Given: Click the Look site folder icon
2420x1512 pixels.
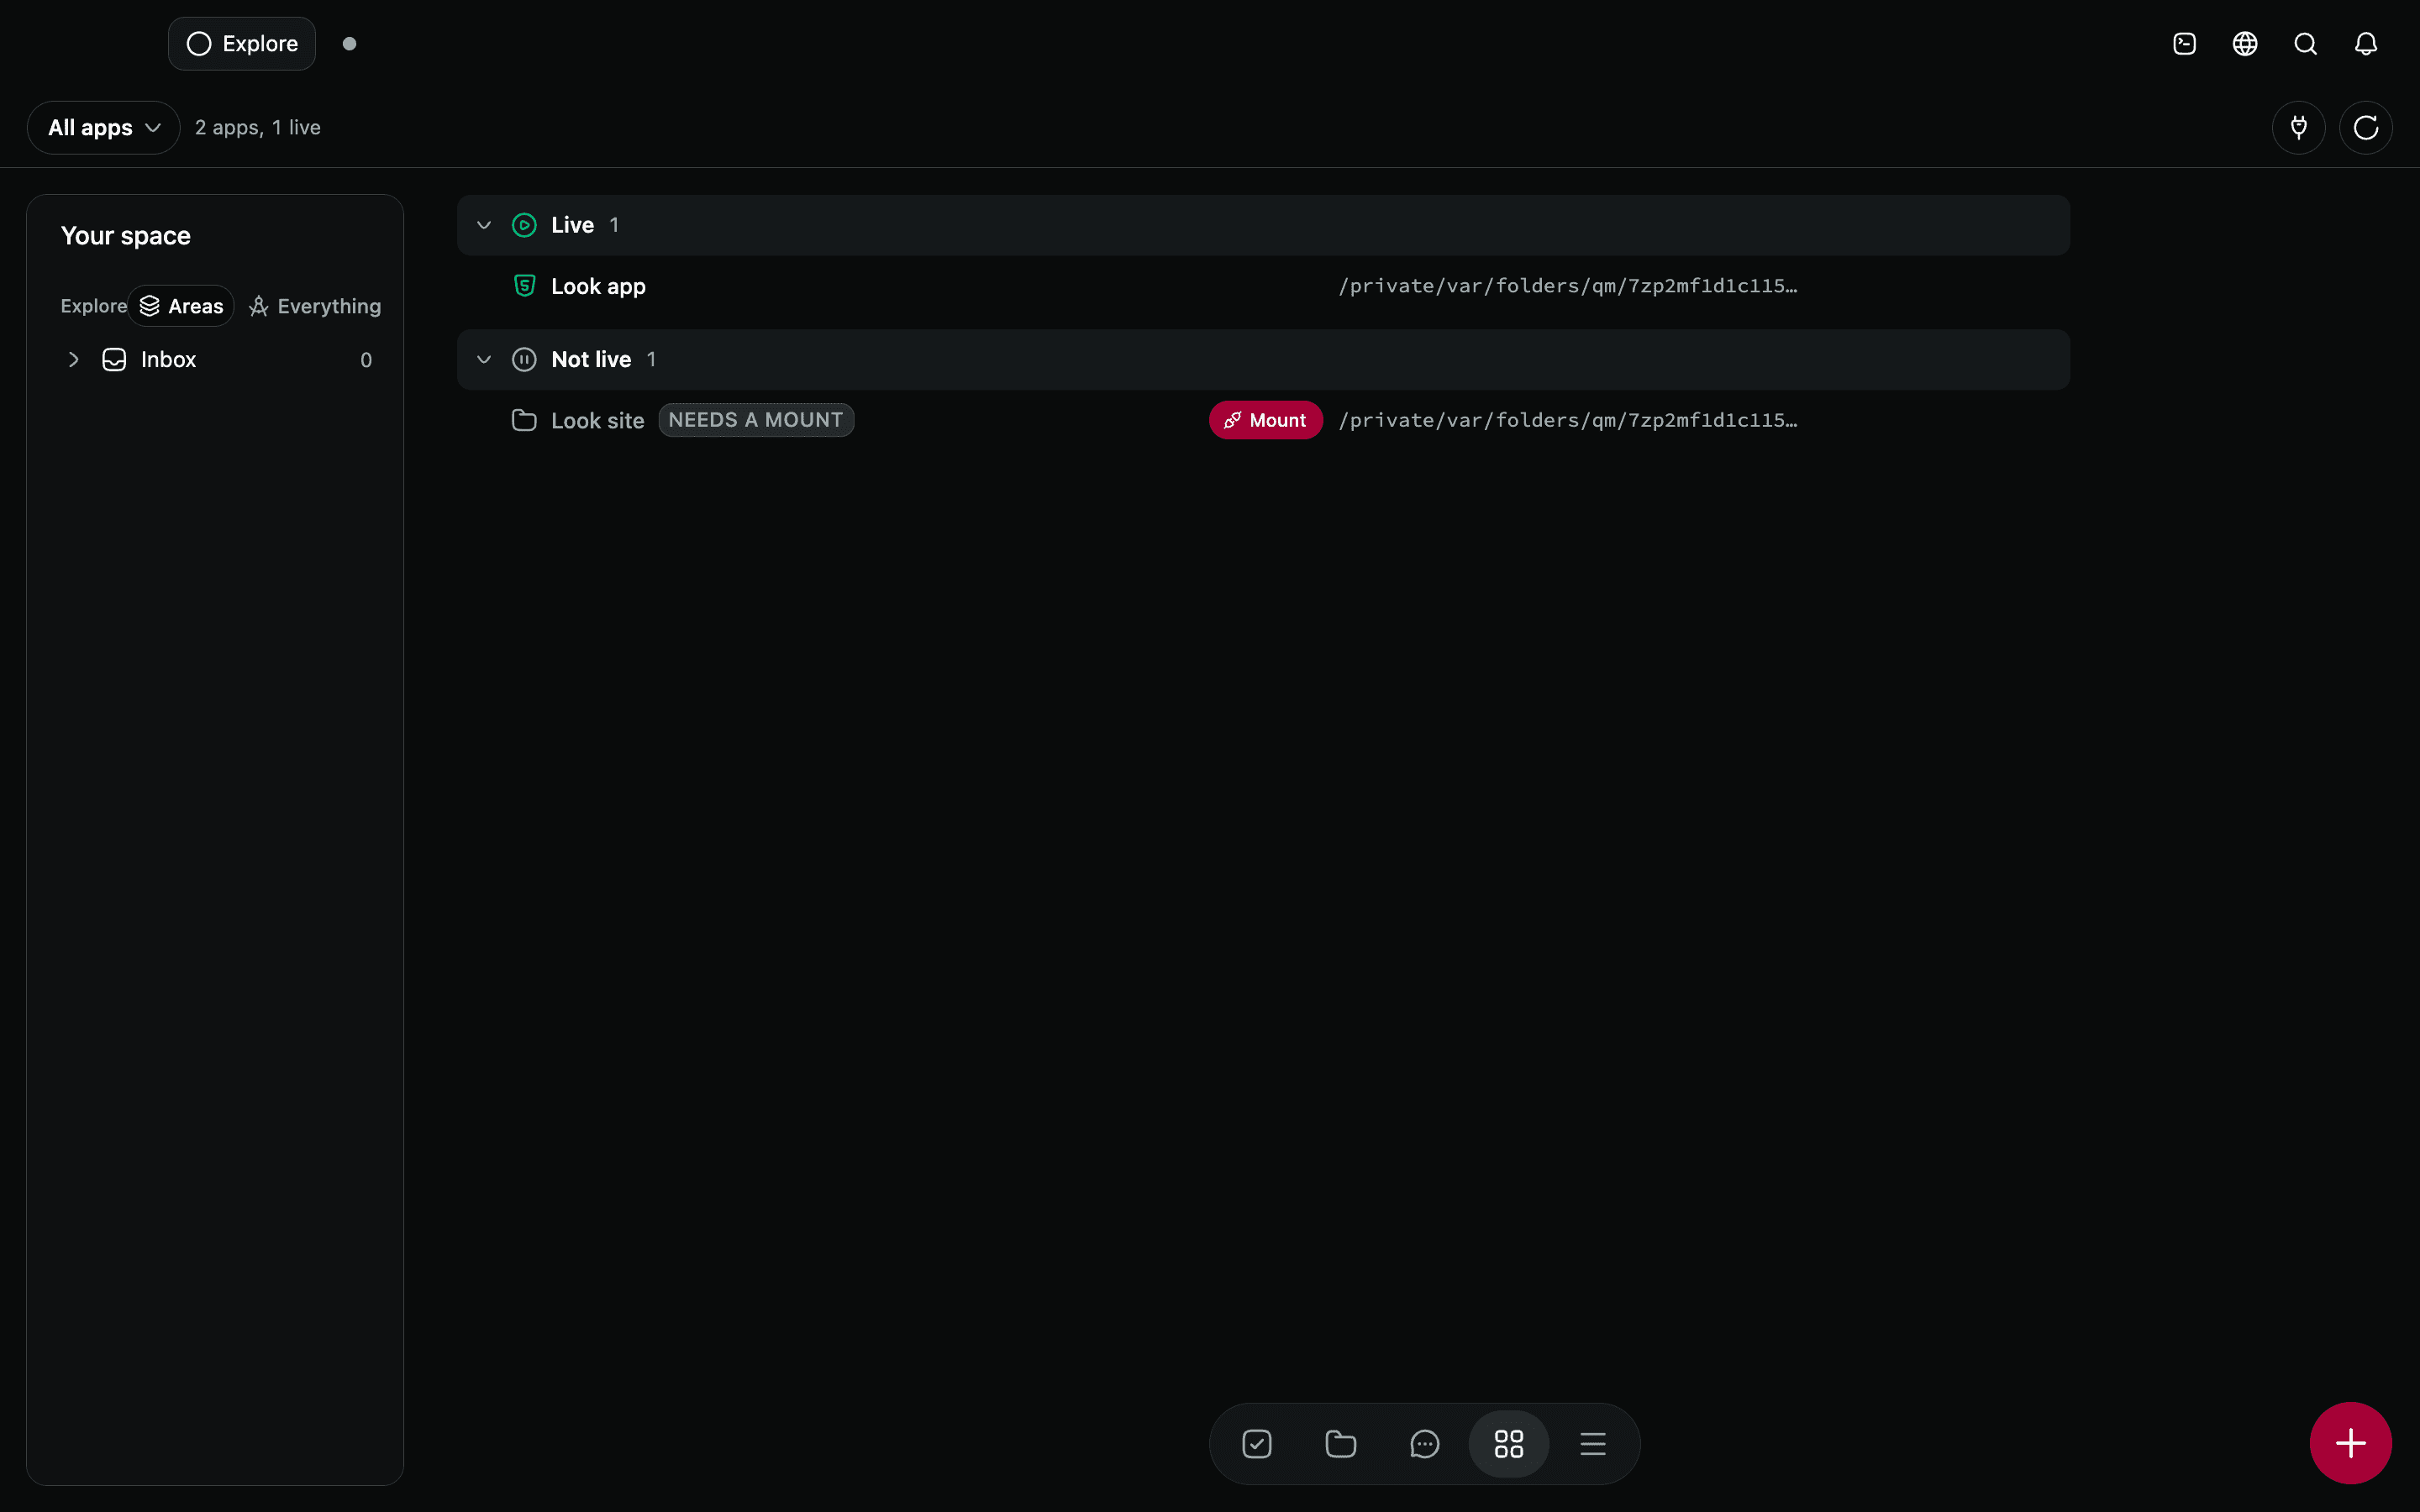Looking at the screenshot, I should pyautogui.click(x=524, y=420).
